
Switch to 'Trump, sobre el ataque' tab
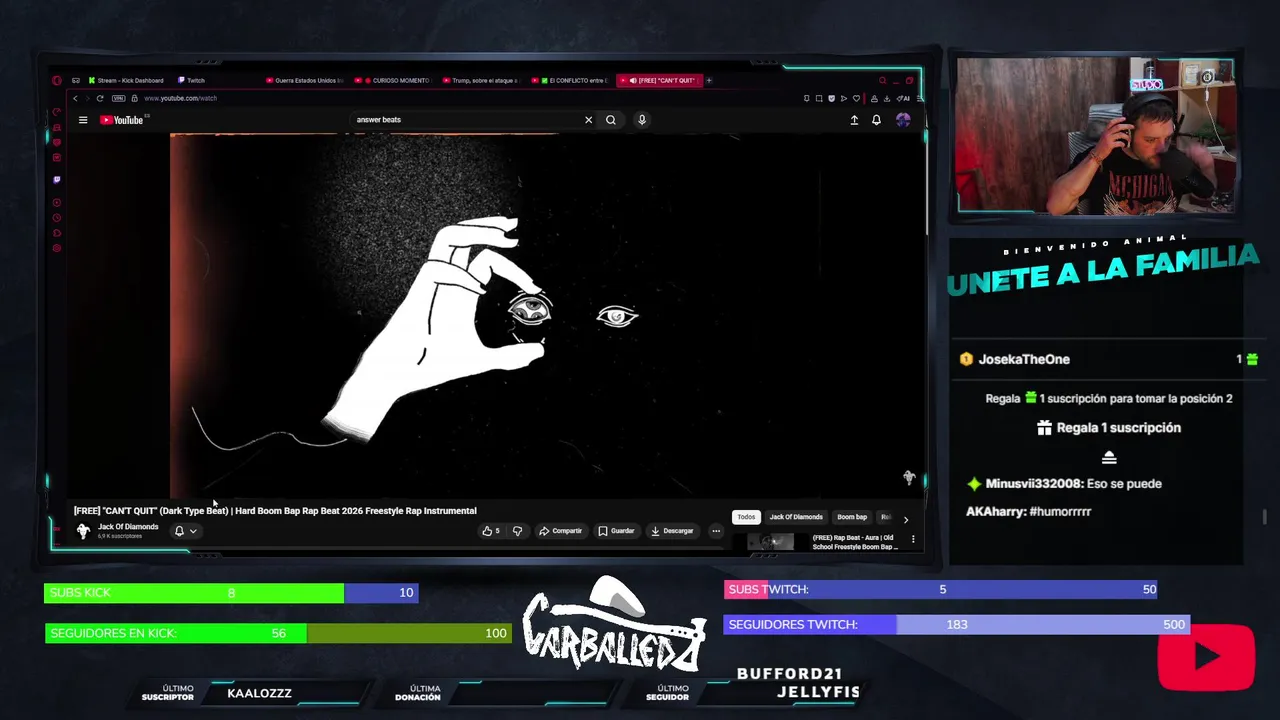(x=482, y=80)
